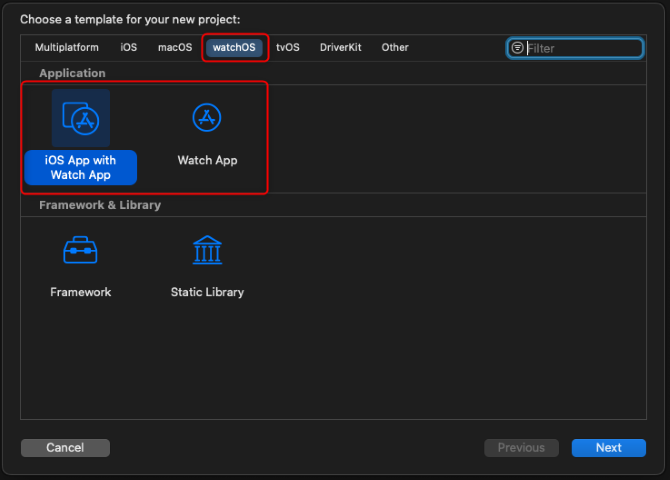Switch to the iOS platform tab
This screenshot has width=670, height=480.
(129, 47)
